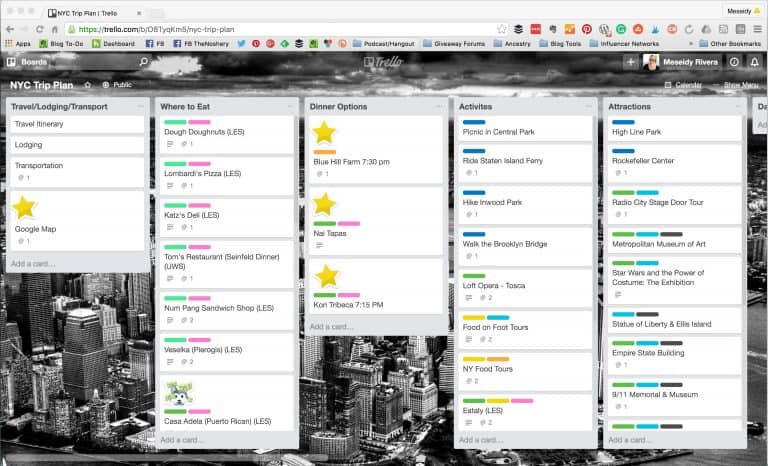Open Attractions list options menu
This screenshot has height=466, width=768.
tap(738, 106)
